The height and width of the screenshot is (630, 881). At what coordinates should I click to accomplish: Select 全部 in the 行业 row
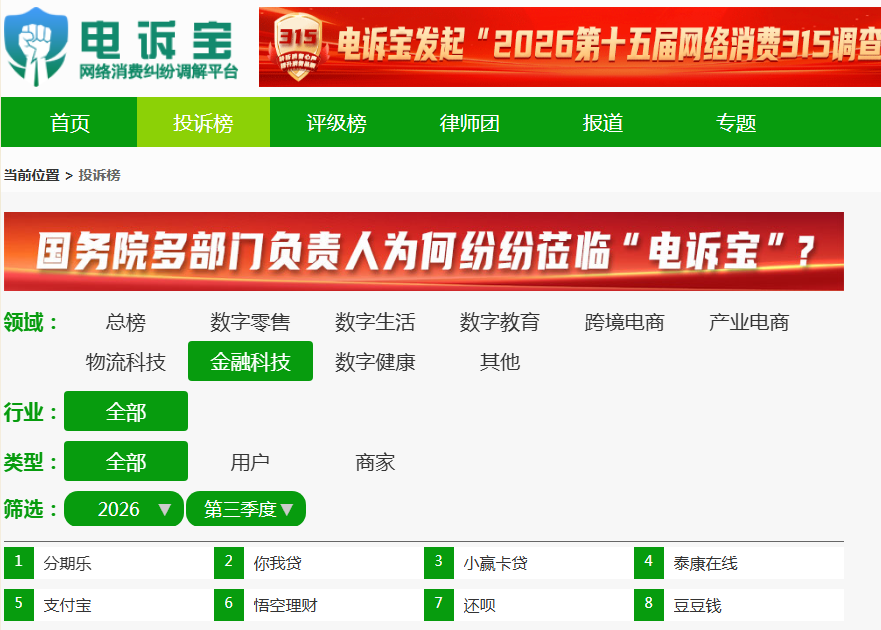coord(126,411)
